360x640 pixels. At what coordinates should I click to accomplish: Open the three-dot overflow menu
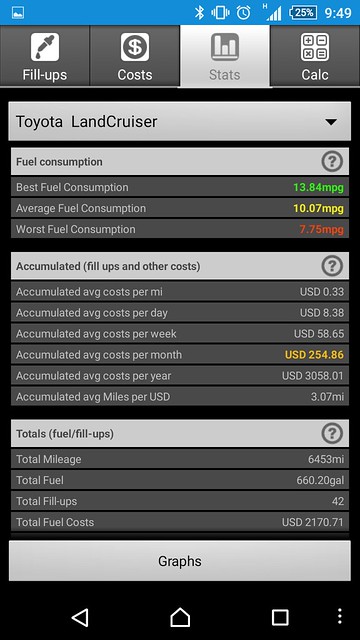(340, 617)
